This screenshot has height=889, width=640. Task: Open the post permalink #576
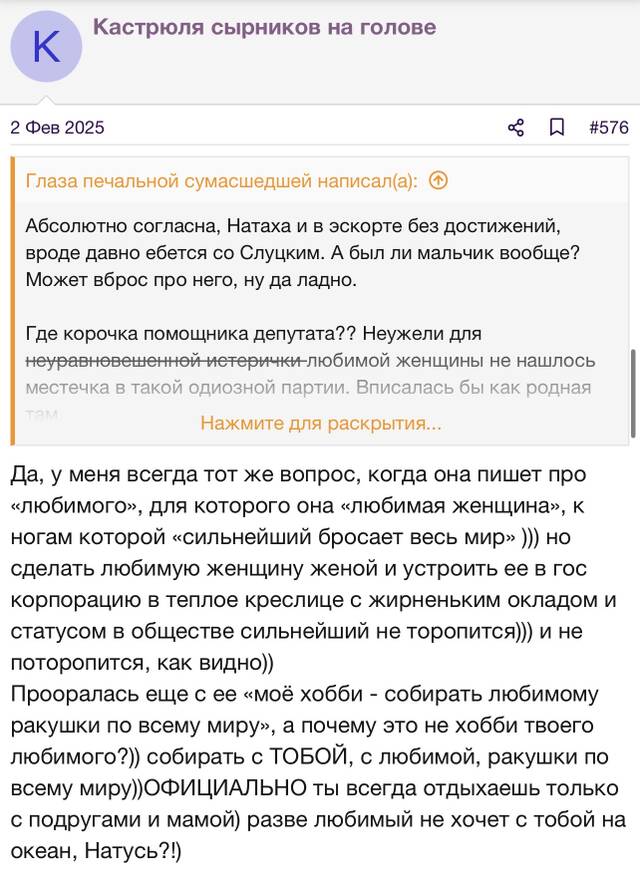609,128
